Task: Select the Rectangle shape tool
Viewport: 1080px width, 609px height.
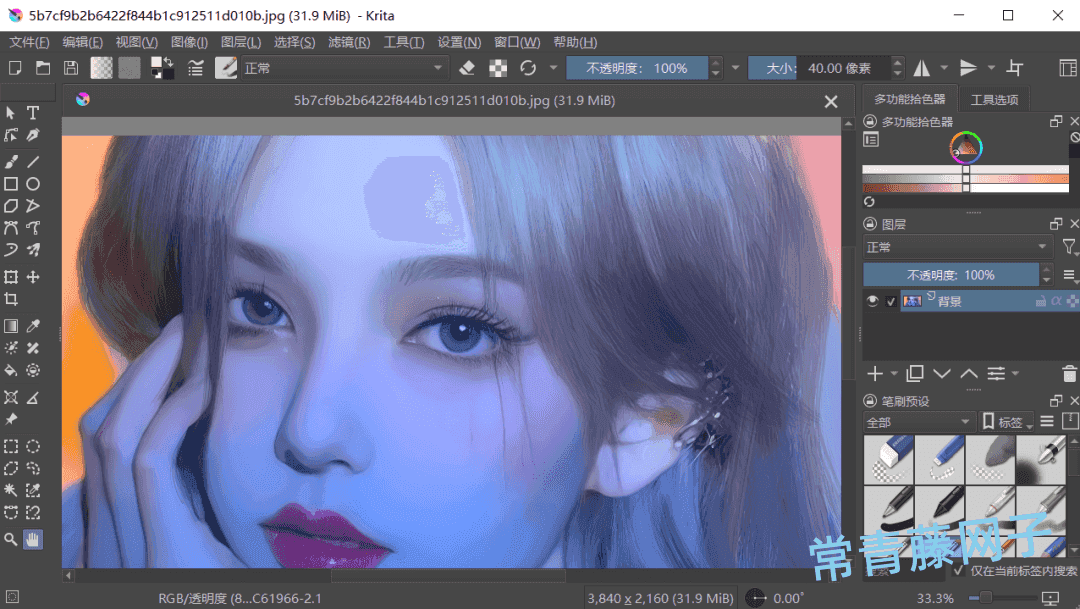Action: tap(11, 184)
